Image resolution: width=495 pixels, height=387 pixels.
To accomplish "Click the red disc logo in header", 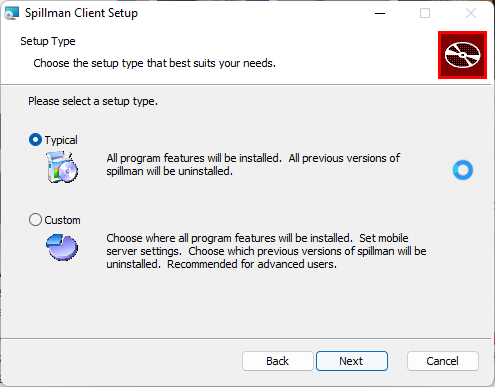I will (462, 55).
